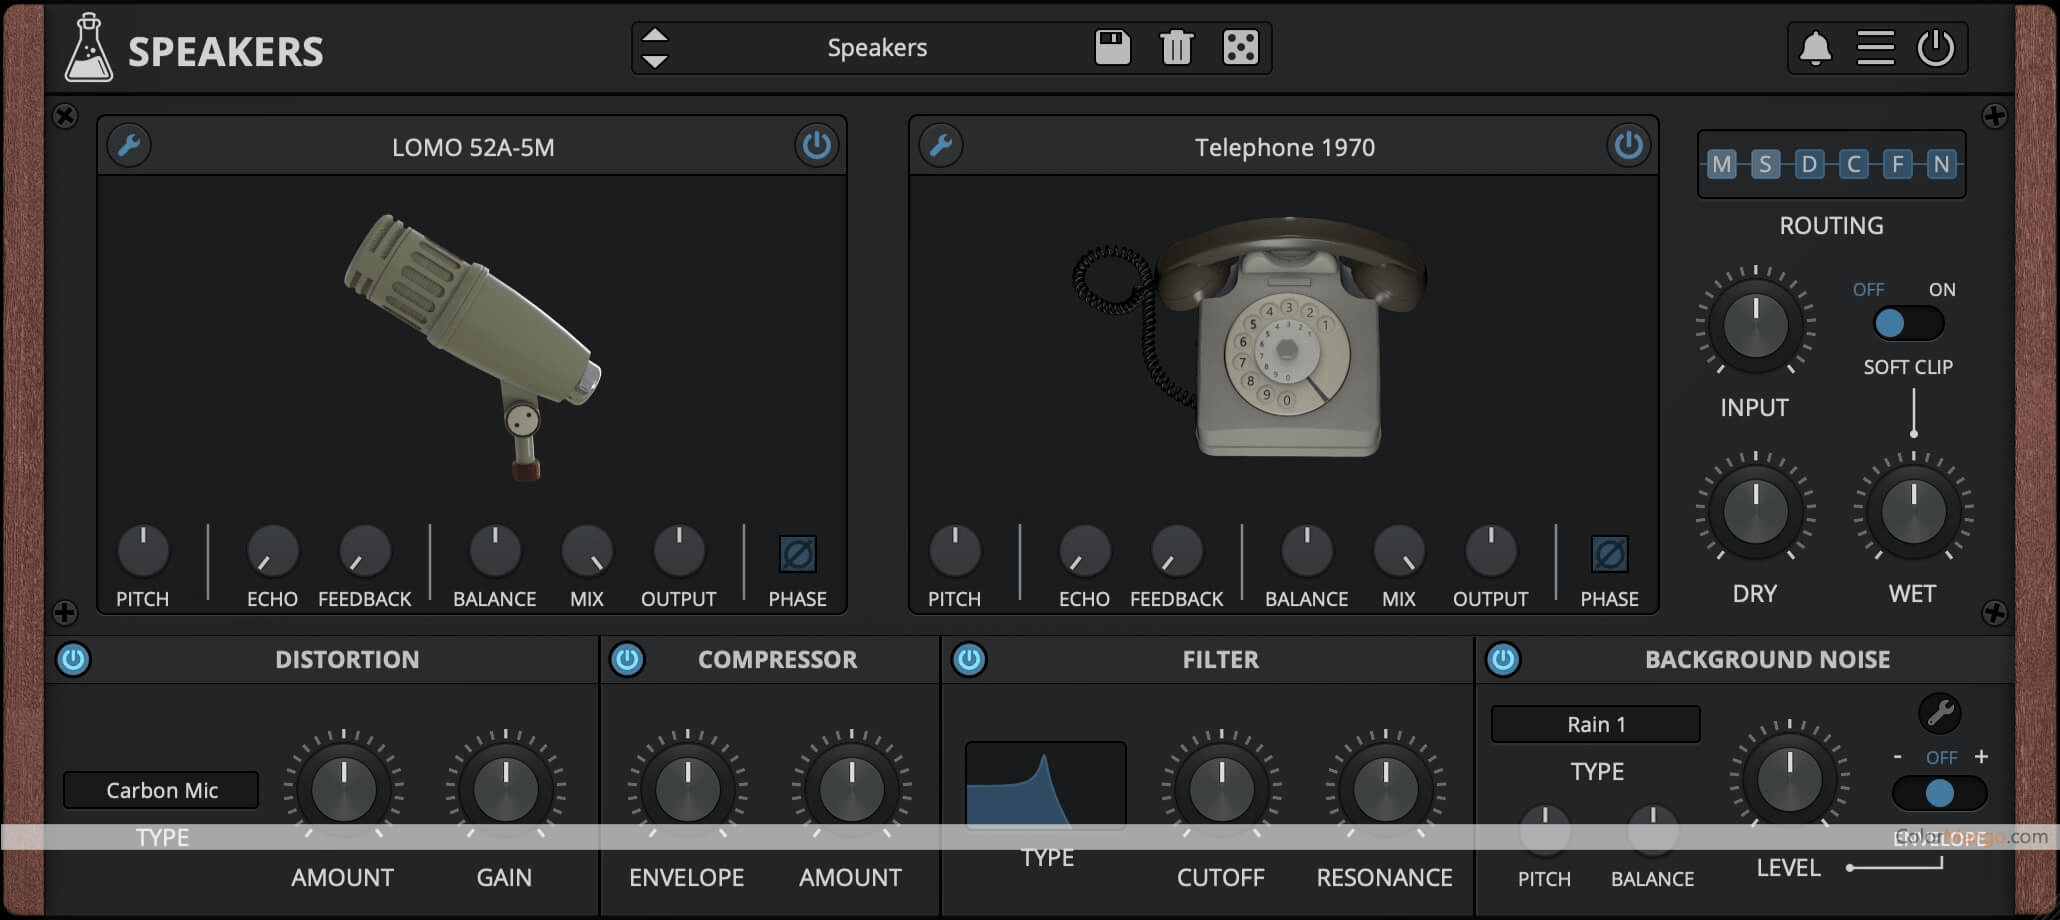Screen dimensions: 2060x920
Task: Randomize settings with the dice icon
Action: pos(1240,46)
